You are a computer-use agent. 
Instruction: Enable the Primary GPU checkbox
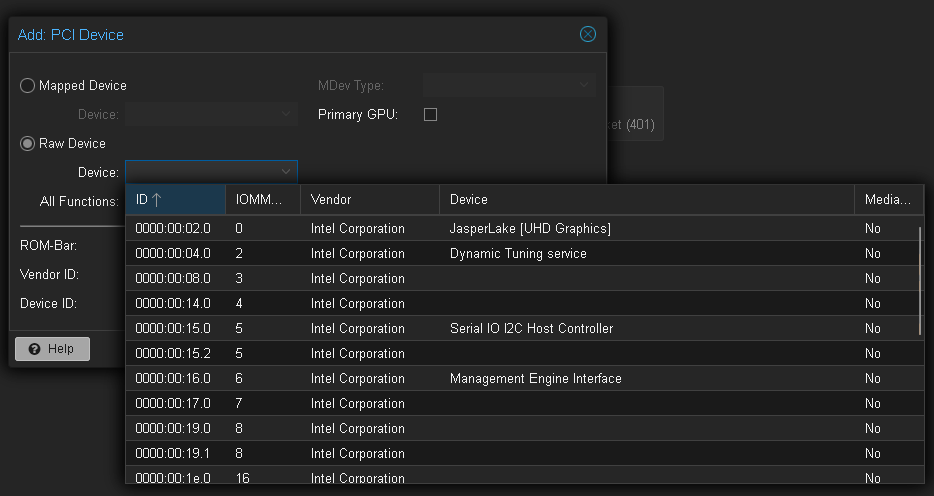(431, 115)
